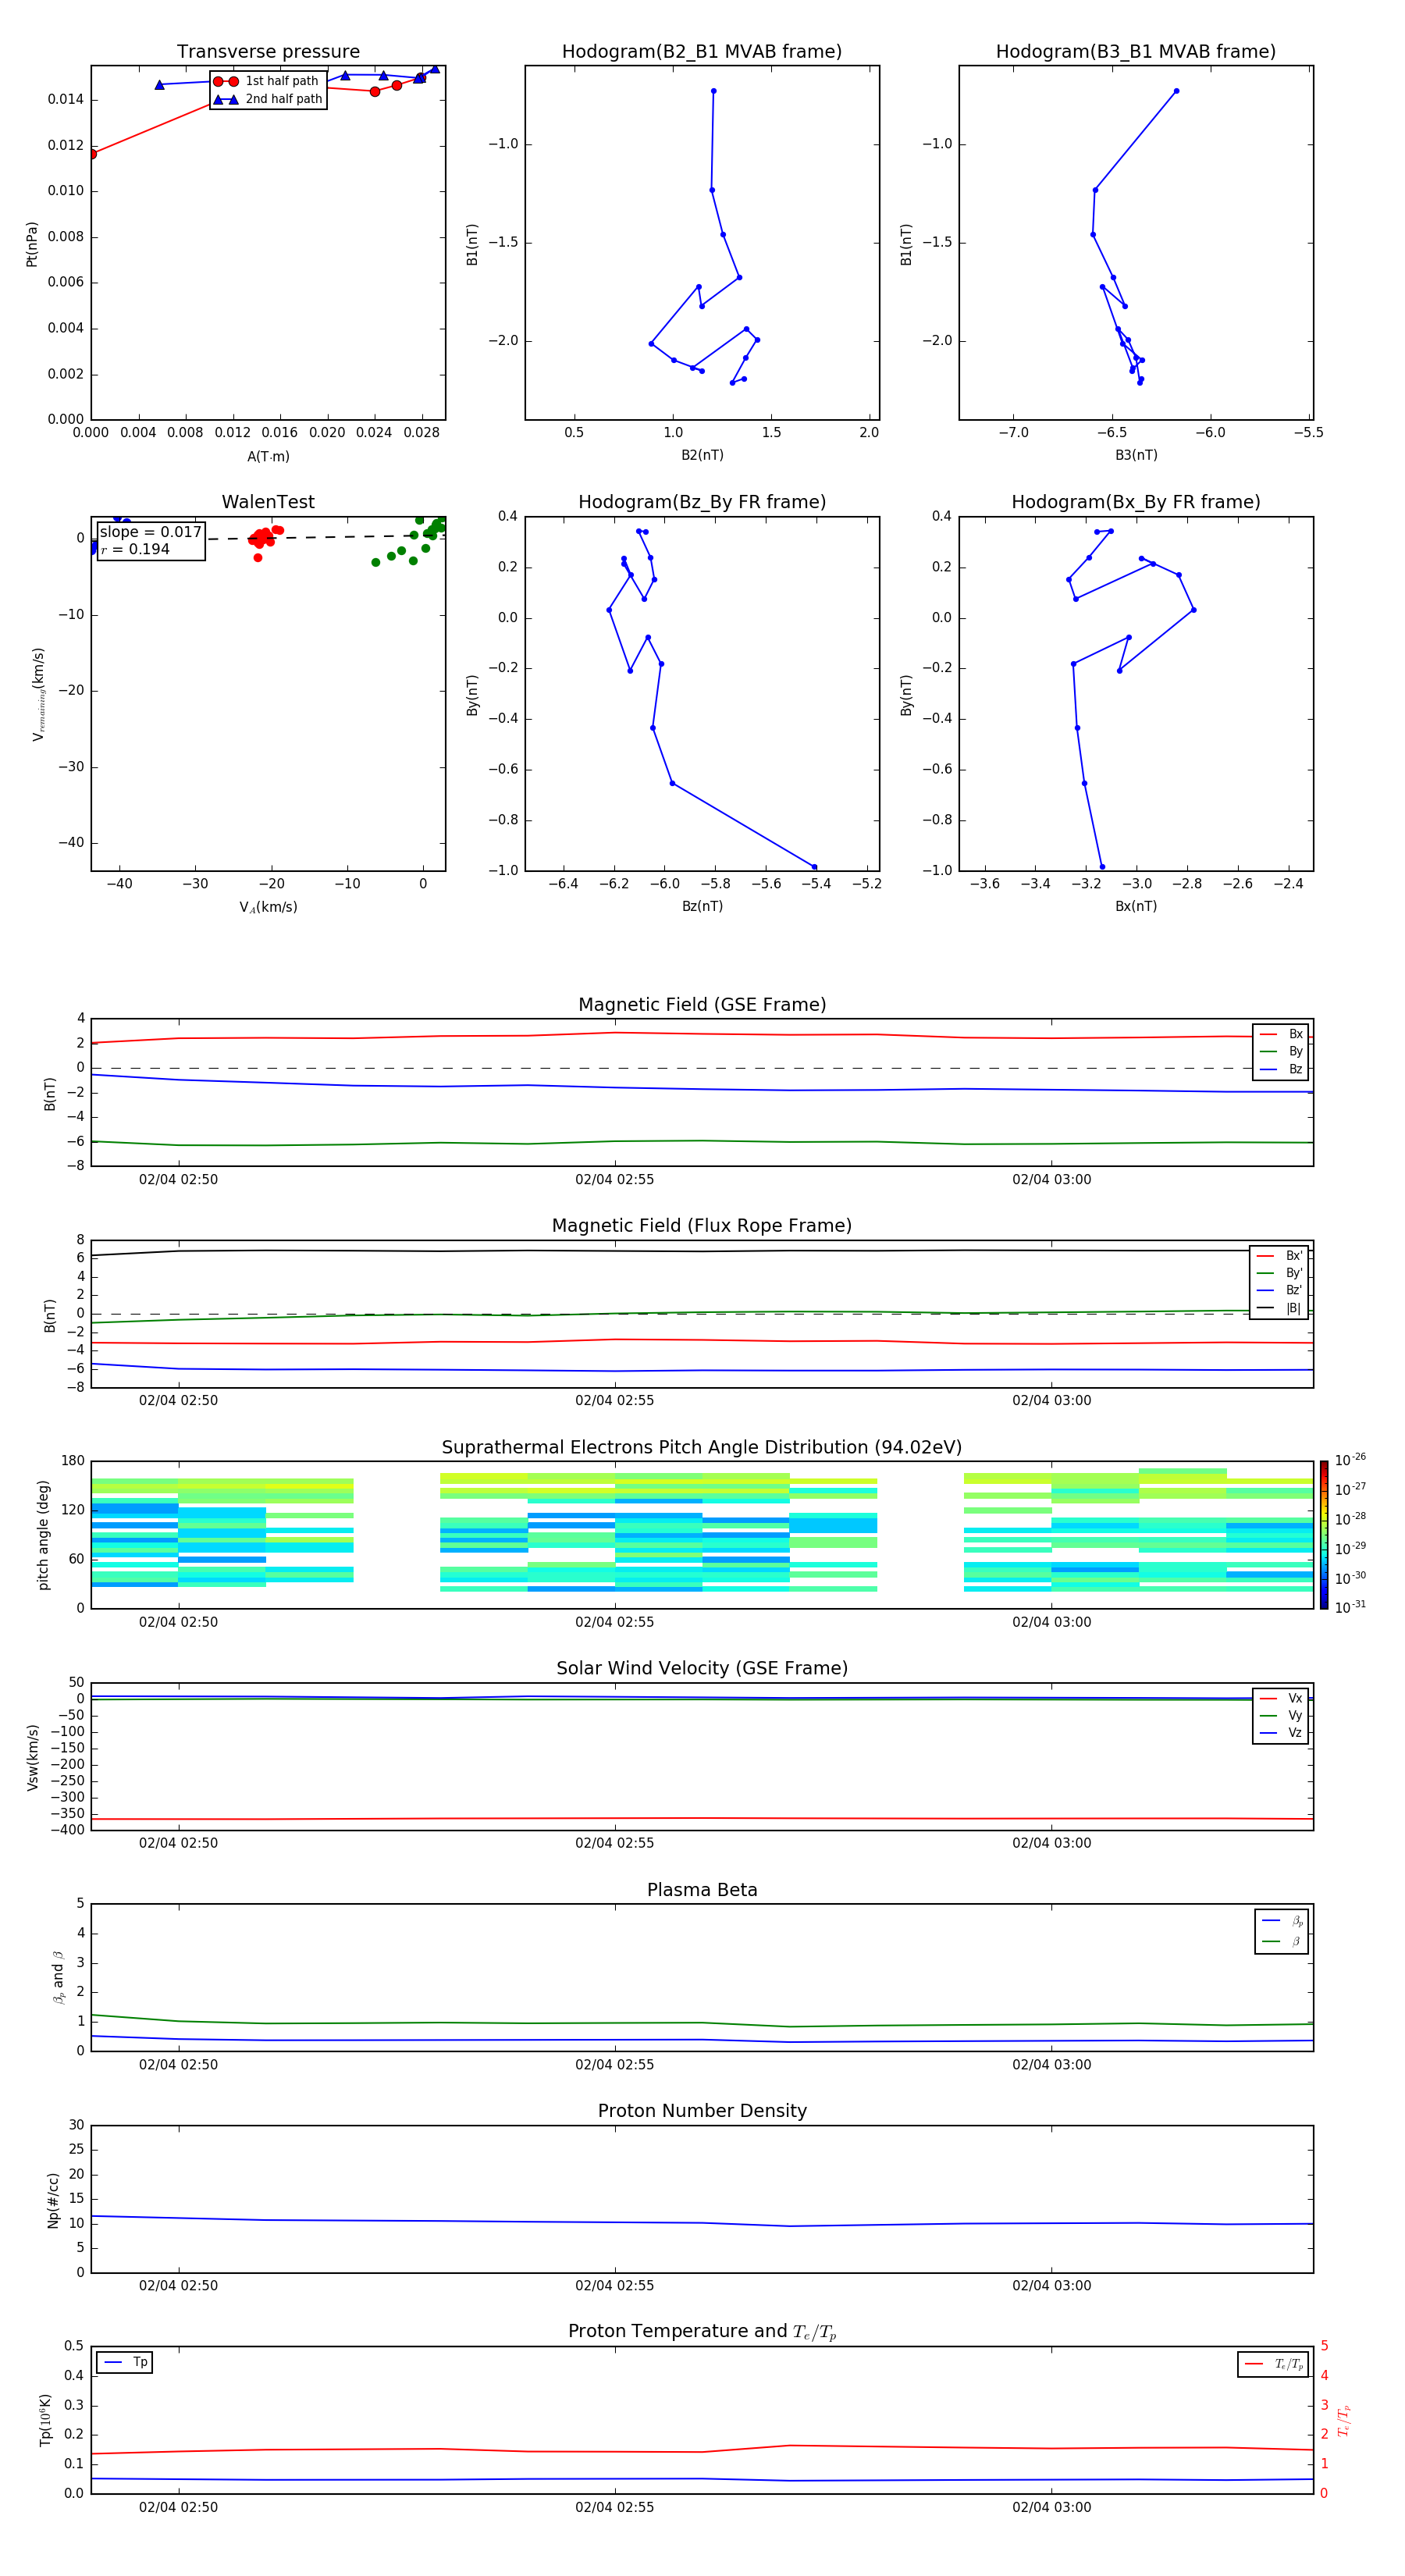Click the 'Proton Number Density' title
1405x2576 pixels.
tap(702, 2112)
